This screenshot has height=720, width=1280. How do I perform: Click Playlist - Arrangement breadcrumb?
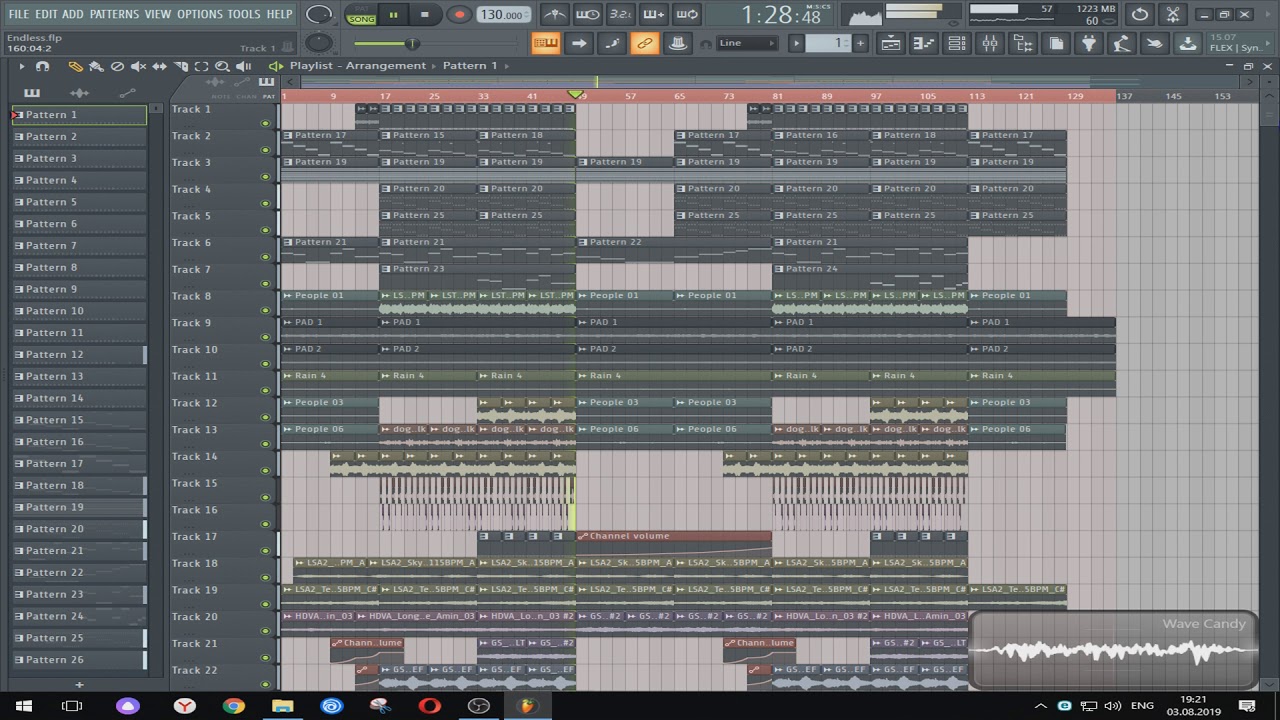click(358, 66)
